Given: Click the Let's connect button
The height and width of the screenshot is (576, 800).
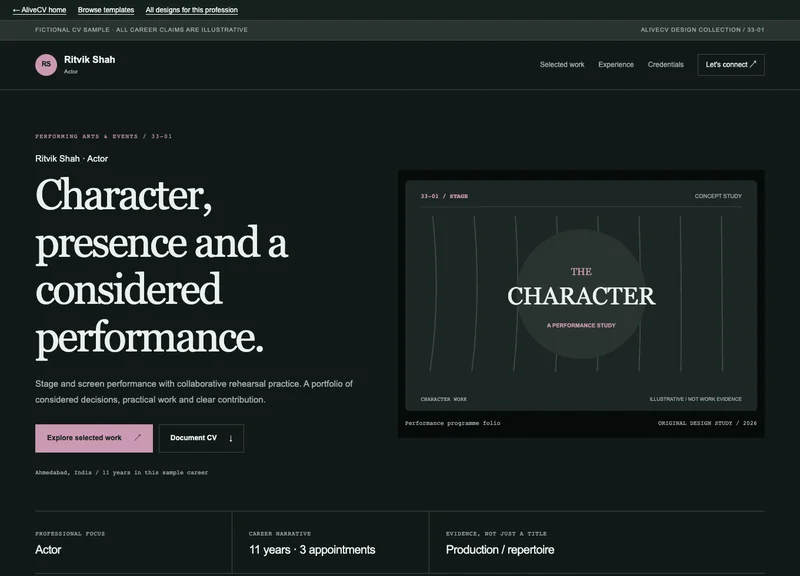Looking at the screenshot, I should (731, 65).
